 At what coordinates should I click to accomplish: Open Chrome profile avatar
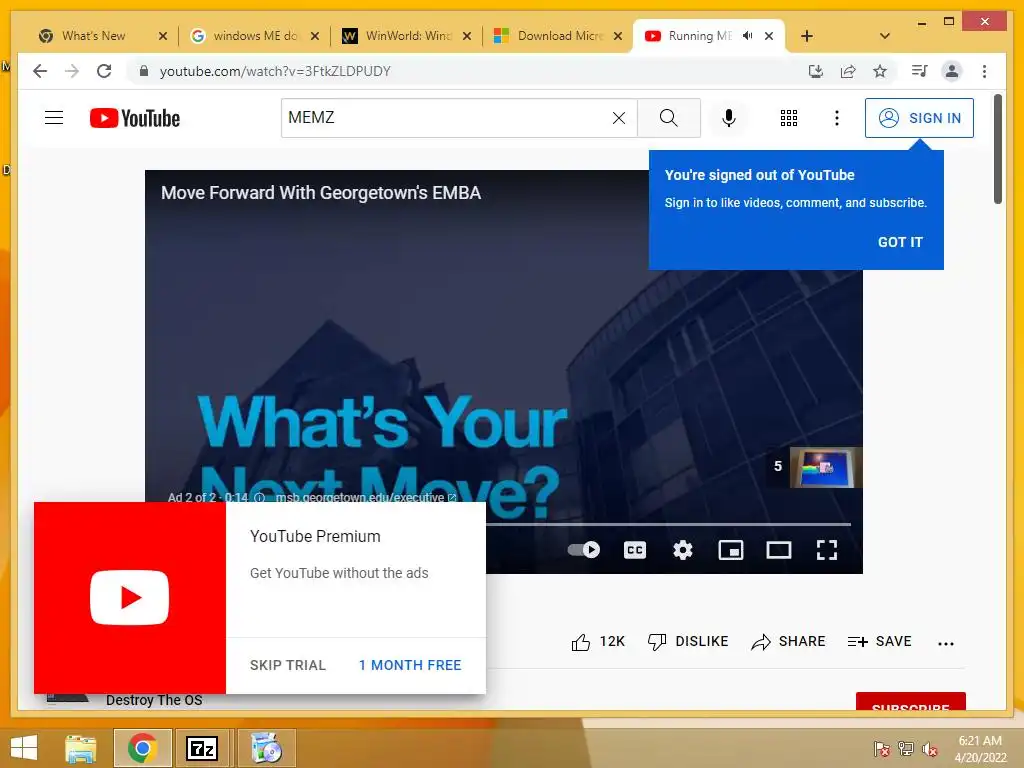click(x=952, y=71)
